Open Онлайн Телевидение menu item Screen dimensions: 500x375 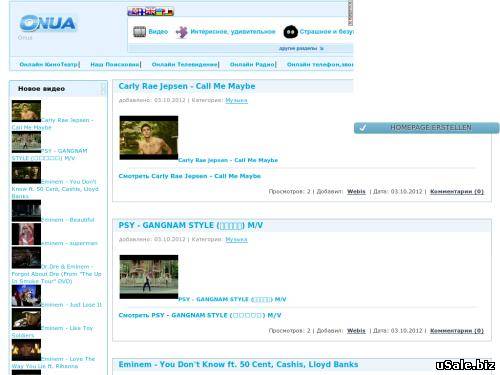(x=185, y=64)
